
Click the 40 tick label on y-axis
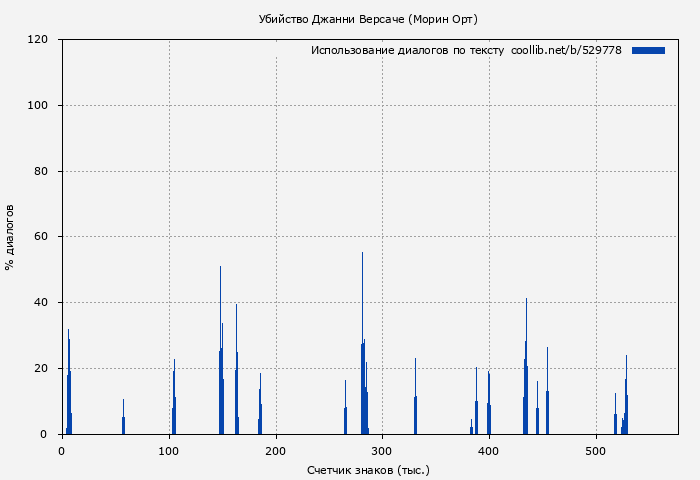42,303
